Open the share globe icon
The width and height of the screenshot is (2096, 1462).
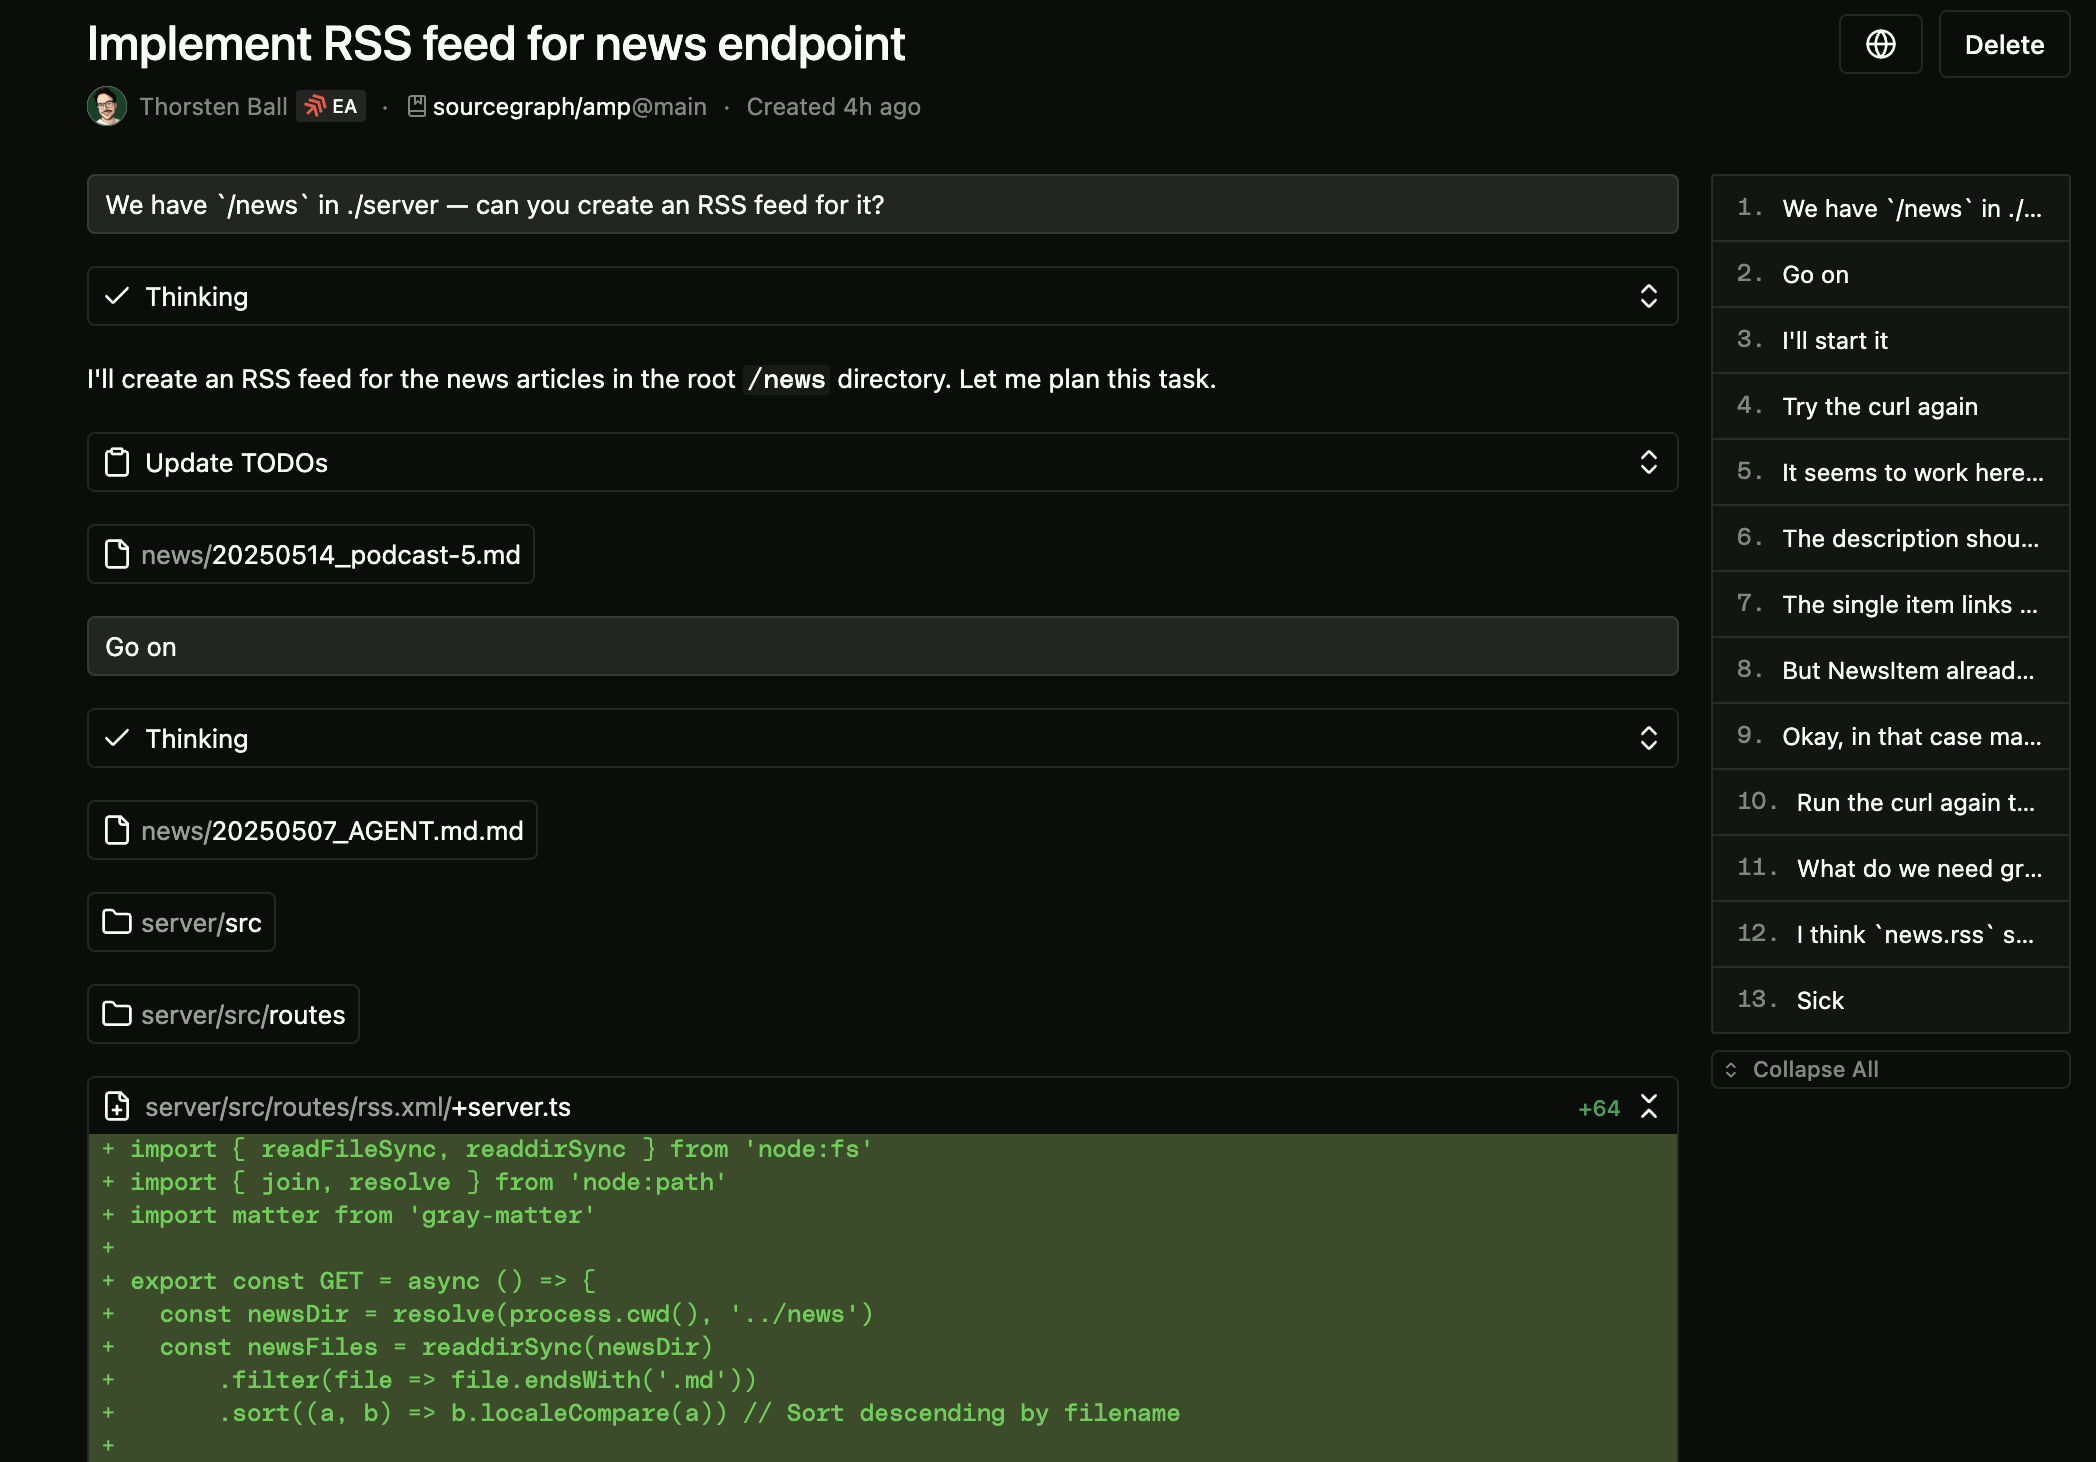click(x=1880, y=44)
